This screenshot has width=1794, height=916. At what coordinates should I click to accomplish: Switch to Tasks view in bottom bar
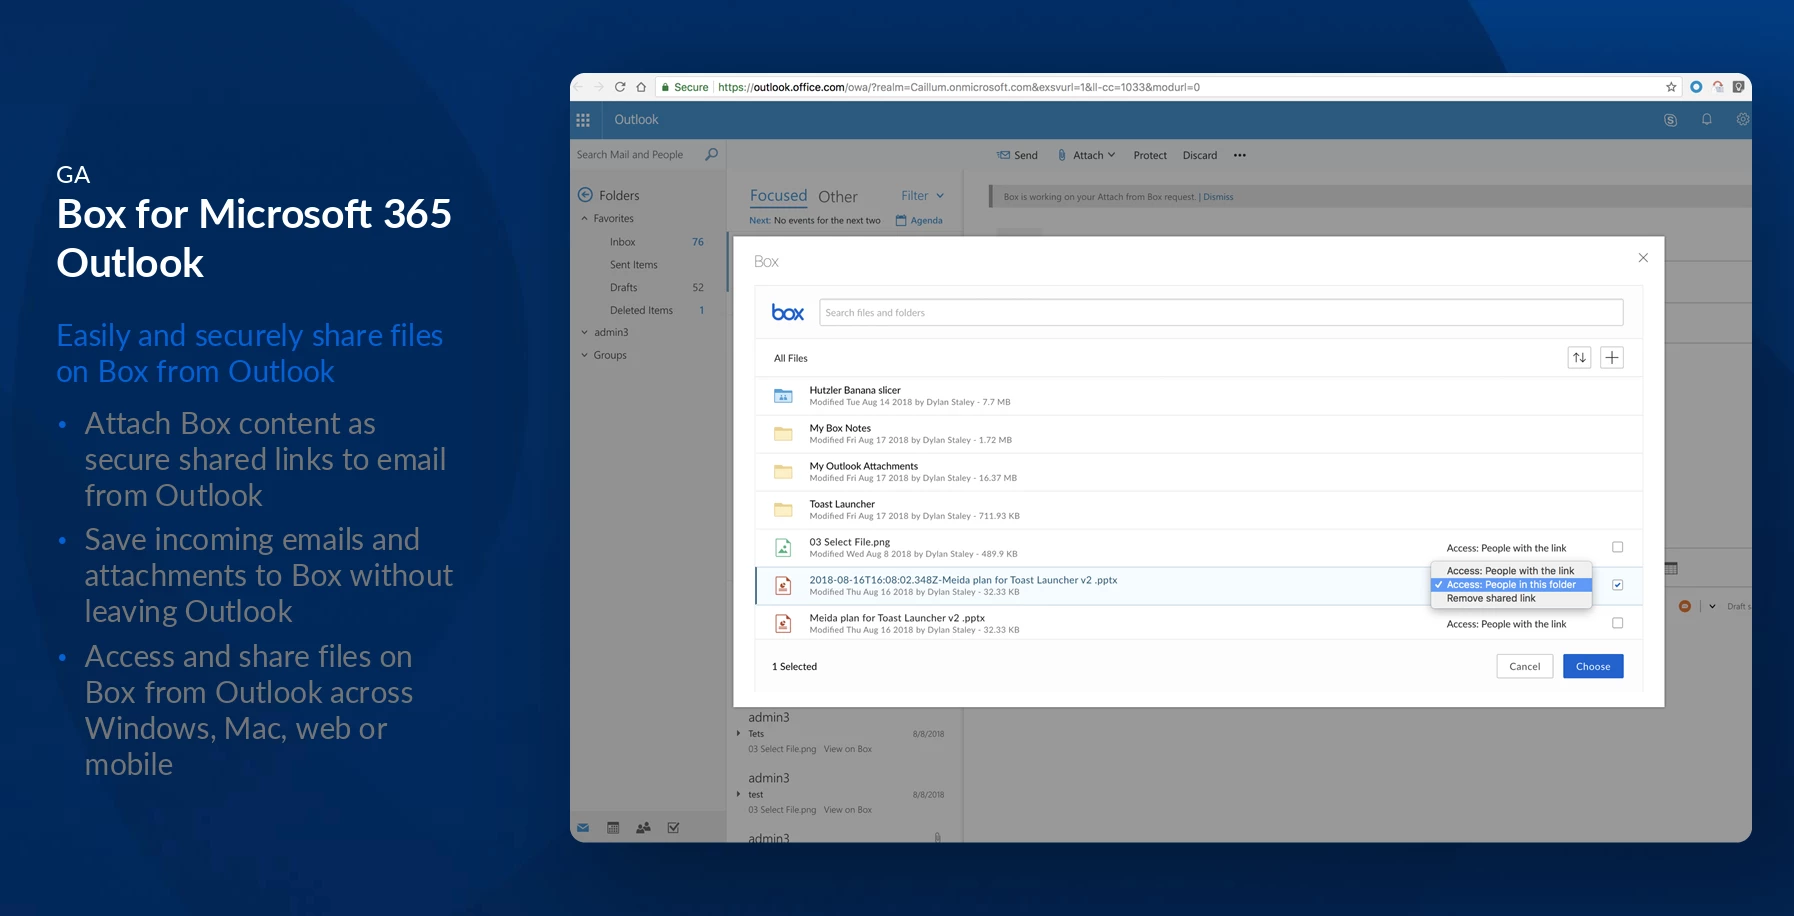tap(673, 828)
